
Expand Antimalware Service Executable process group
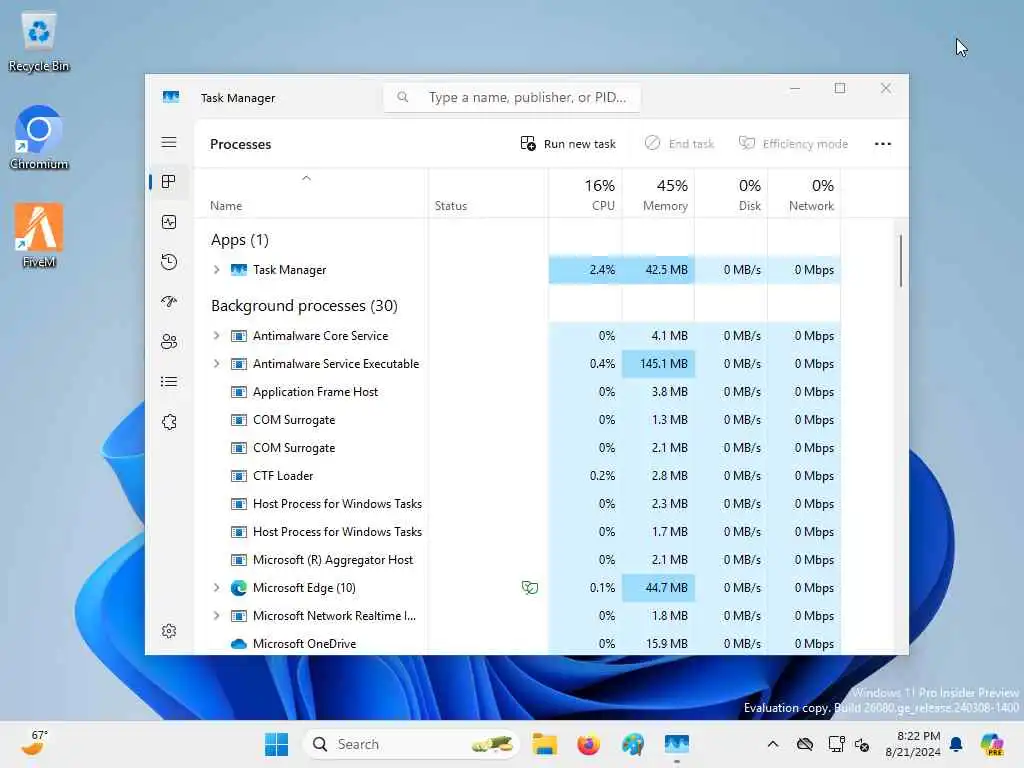tap(216, 364)
